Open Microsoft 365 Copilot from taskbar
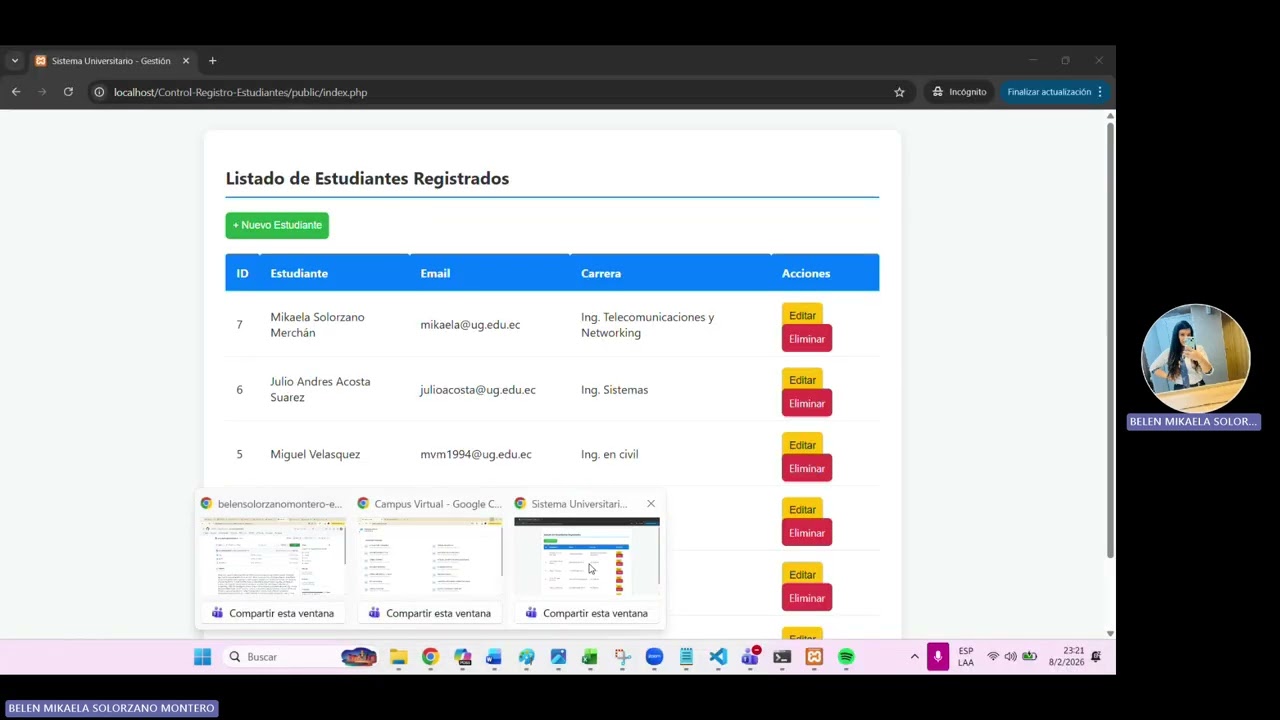Screen dimensions: 1280x720 462,657
